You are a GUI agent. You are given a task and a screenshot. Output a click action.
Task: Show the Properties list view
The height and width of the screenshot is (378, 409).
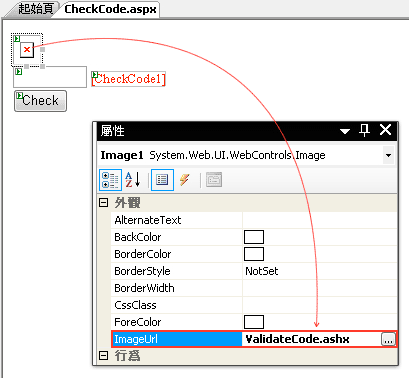[162, 180]
